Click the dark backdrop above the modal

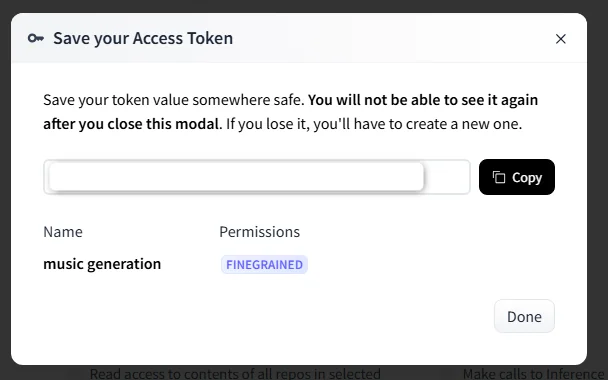pyautogui.click(x=304, y=6)
